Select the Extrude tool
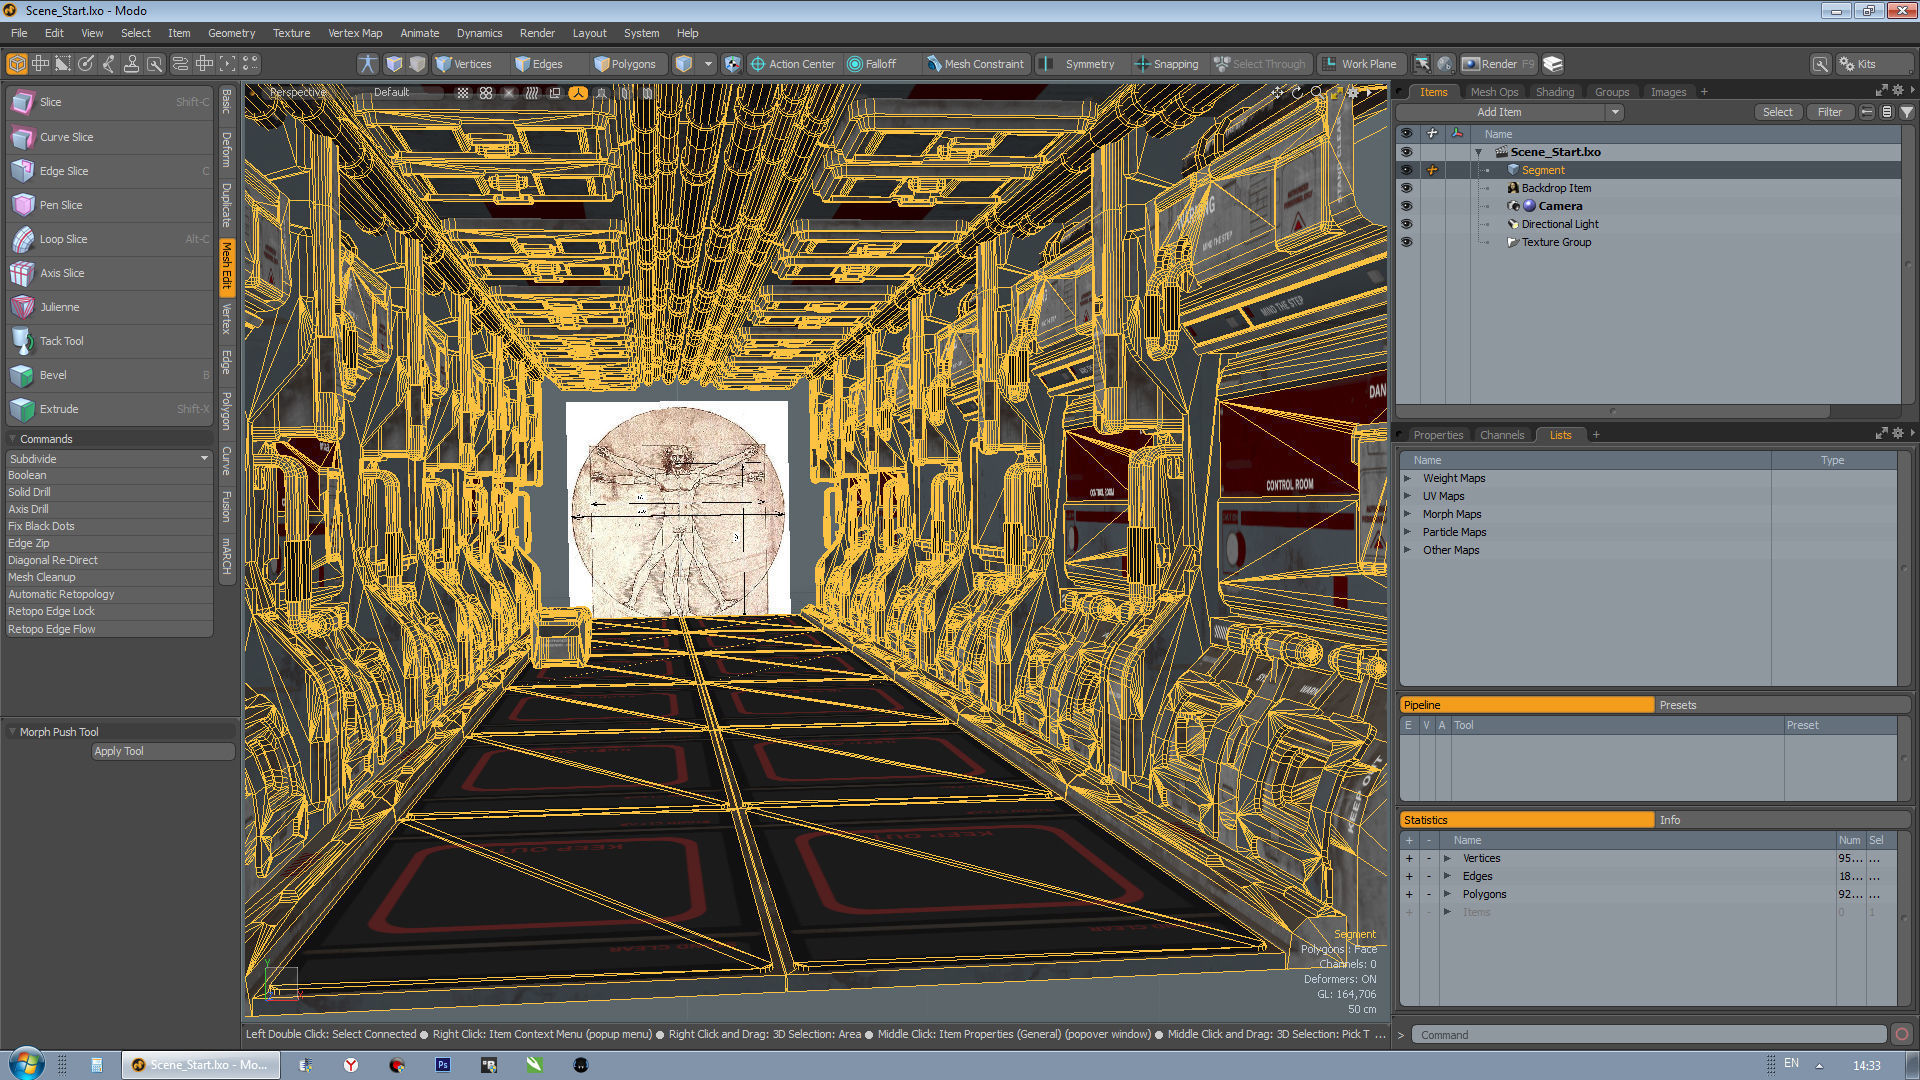The width and height of the screenshot is (1920, 1080). (109, 409)
